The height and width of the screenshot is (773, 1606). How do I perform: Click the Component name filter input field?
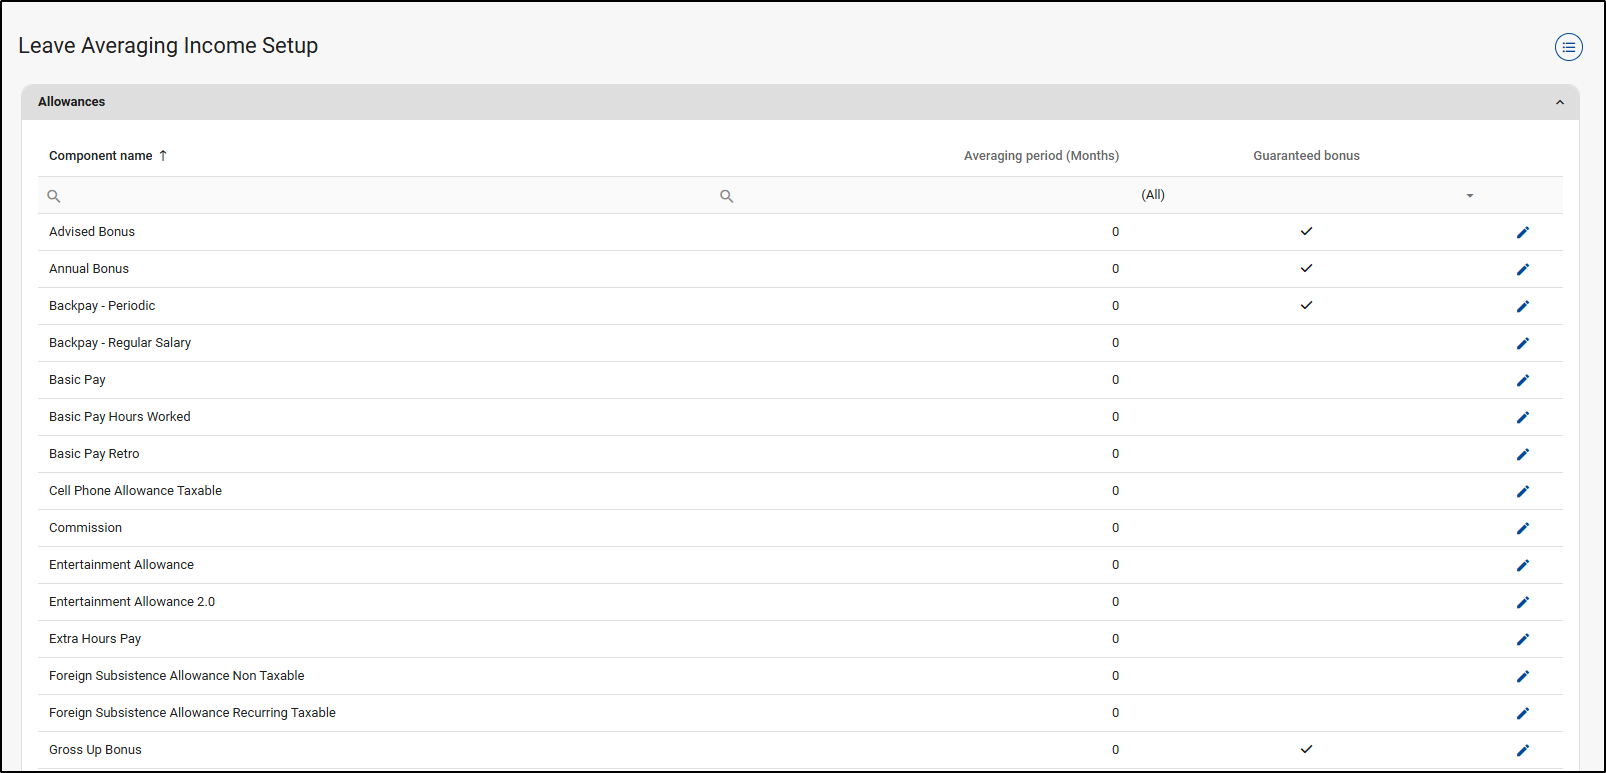tap(380, 196)
